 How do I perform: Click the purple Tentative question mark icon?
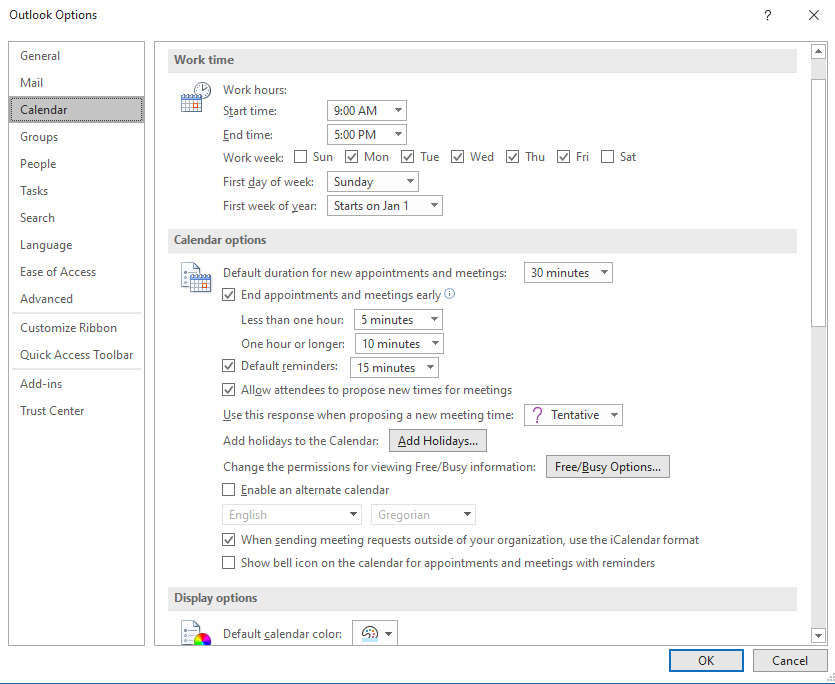tap(537, 415)
